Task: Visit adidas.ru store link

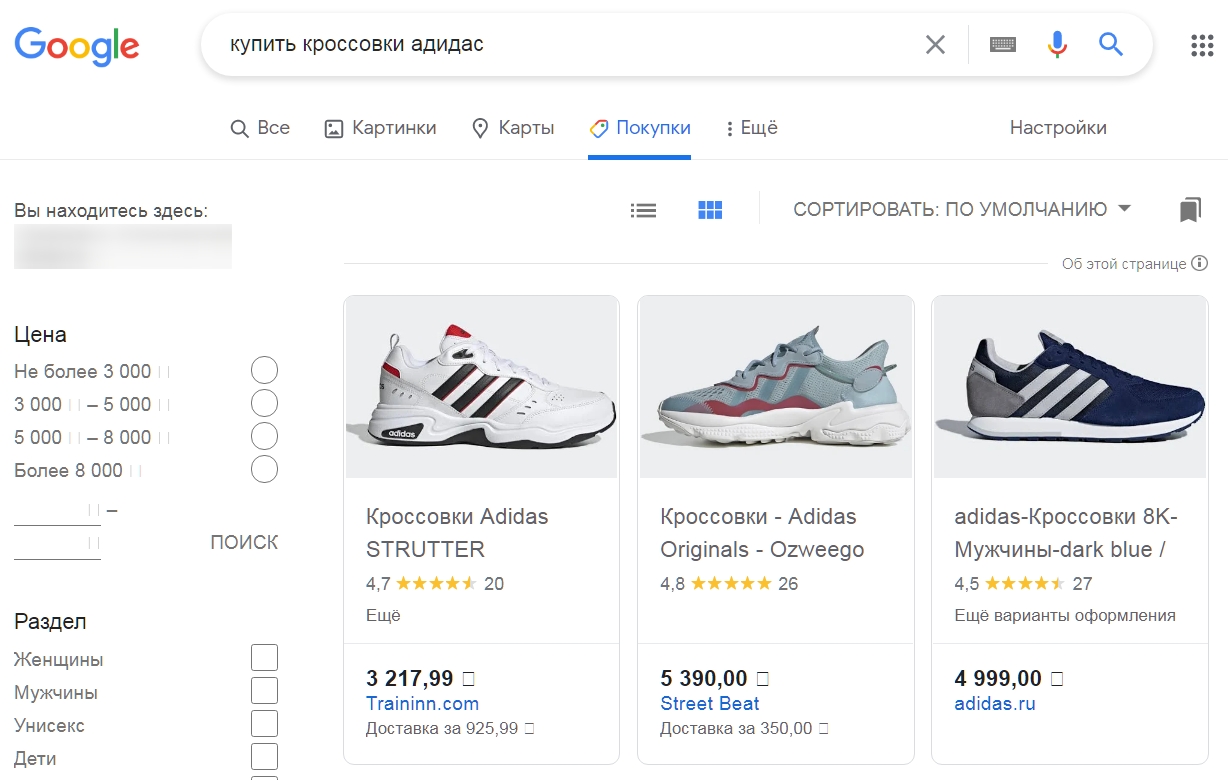Action: 995,703
